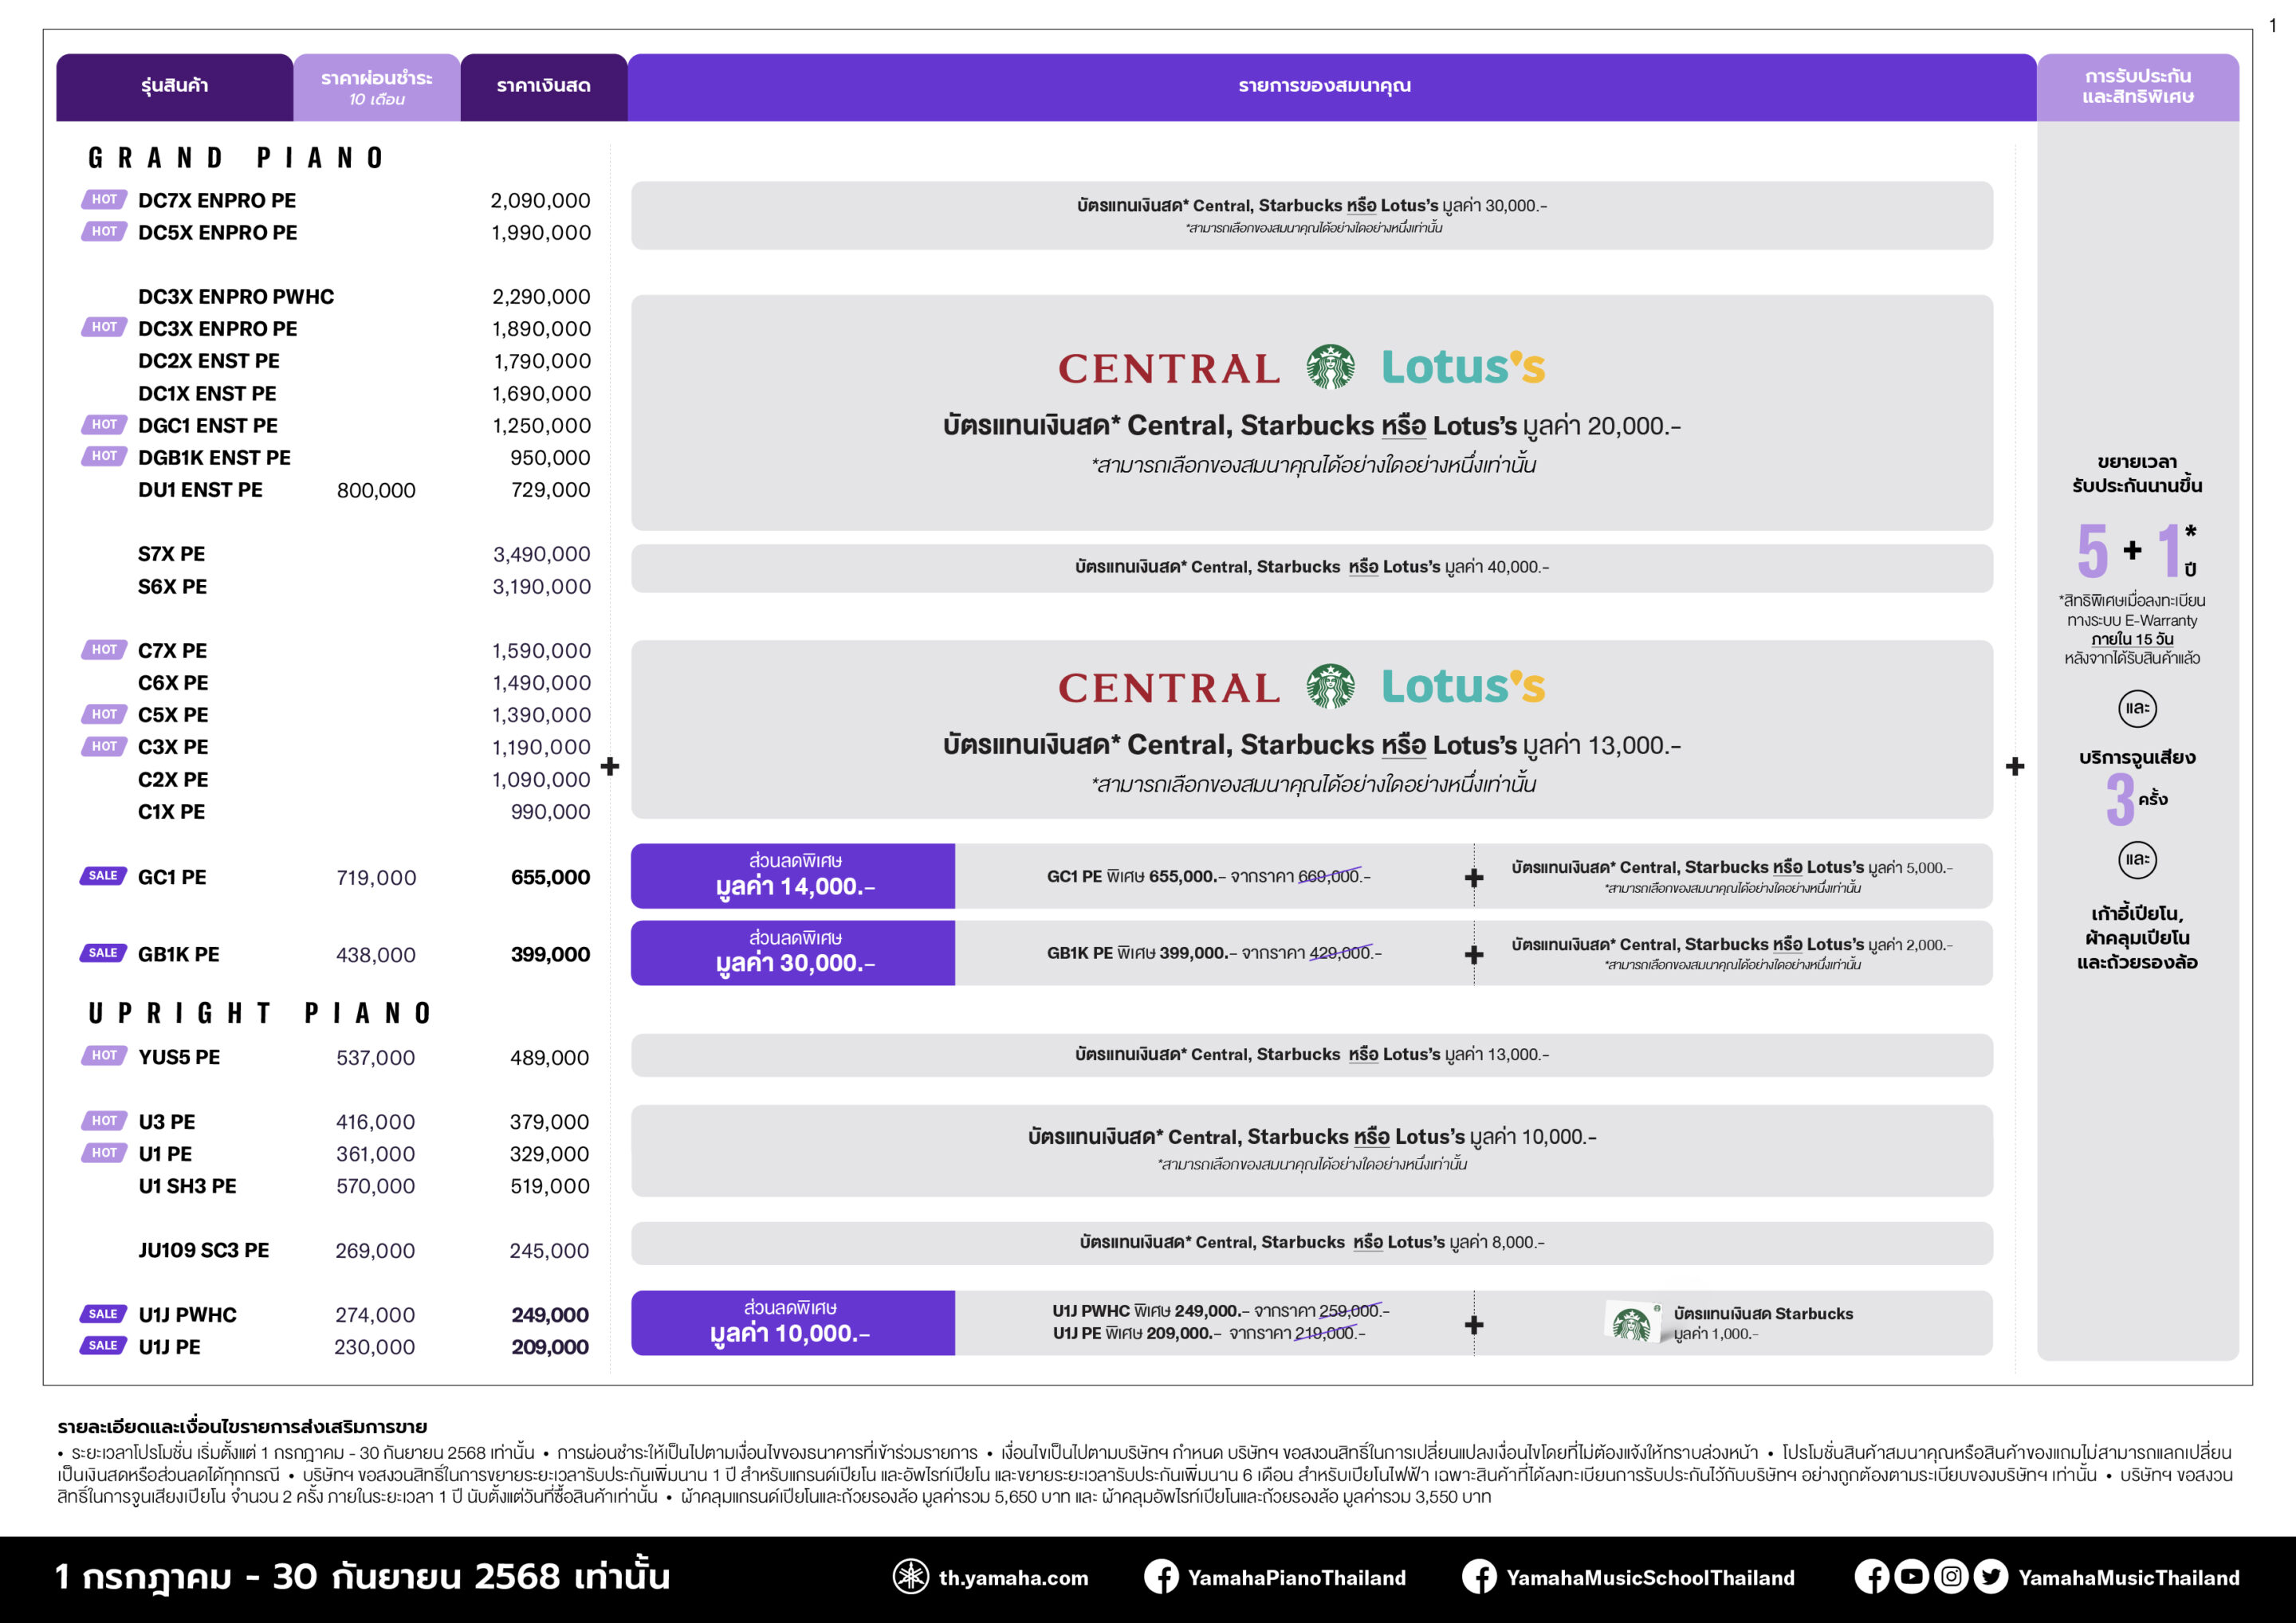This screenshot has height=1623, width=2296.
Task: Click the S7X PE cash price 3,490,000
Action: [541, 554]
